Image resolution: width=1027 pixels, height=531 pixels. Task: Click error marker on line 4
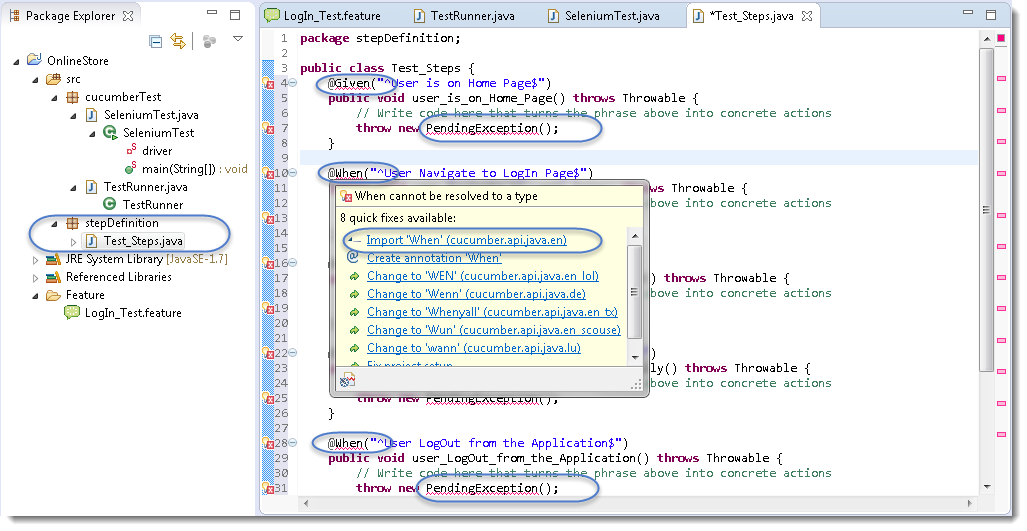point(267,83)
